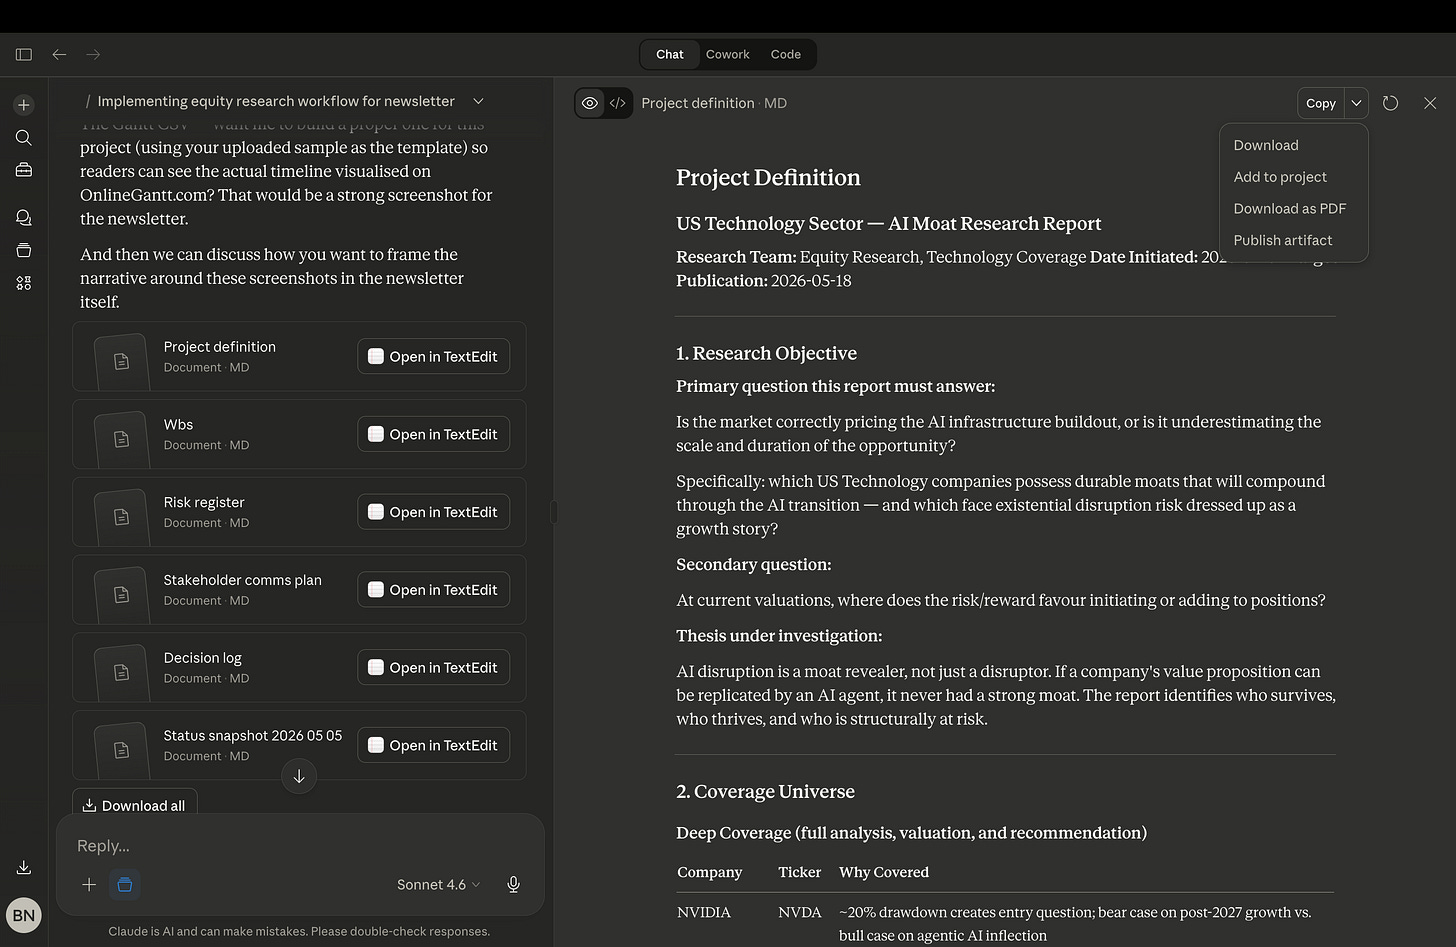The image size is (1456, 947).
Task: Click the Why Covered column header
Action: click(x=884, y=872)
